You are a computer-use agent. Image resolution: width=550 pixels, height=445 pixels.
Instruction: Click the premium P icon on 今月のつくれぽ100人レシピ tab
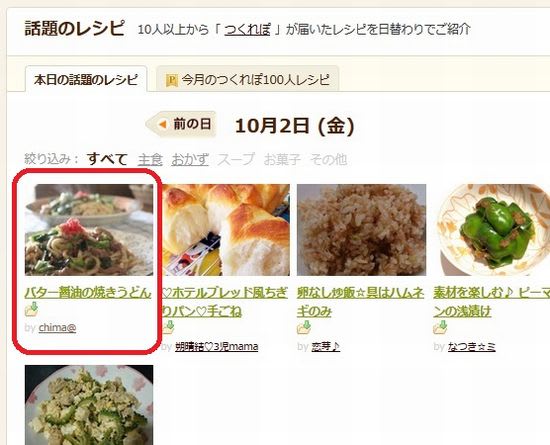pos(172,80)
